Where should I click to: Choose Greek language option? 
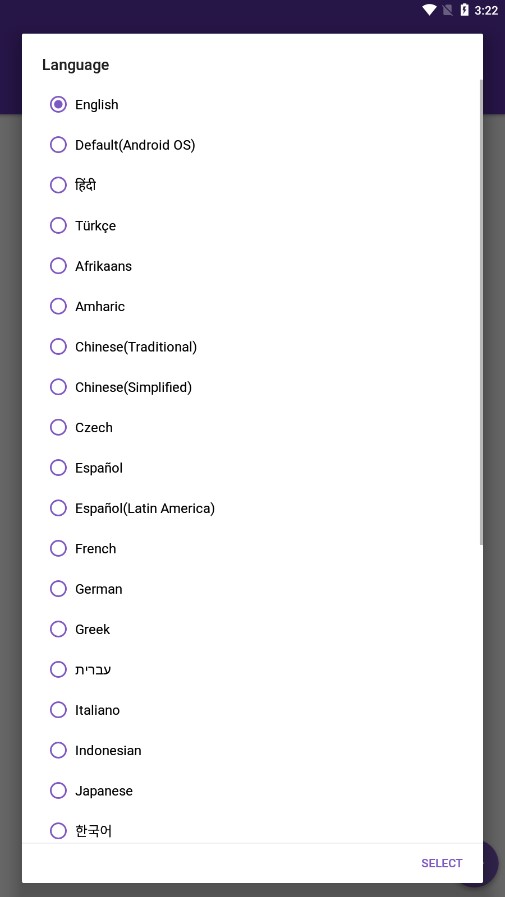252,629
